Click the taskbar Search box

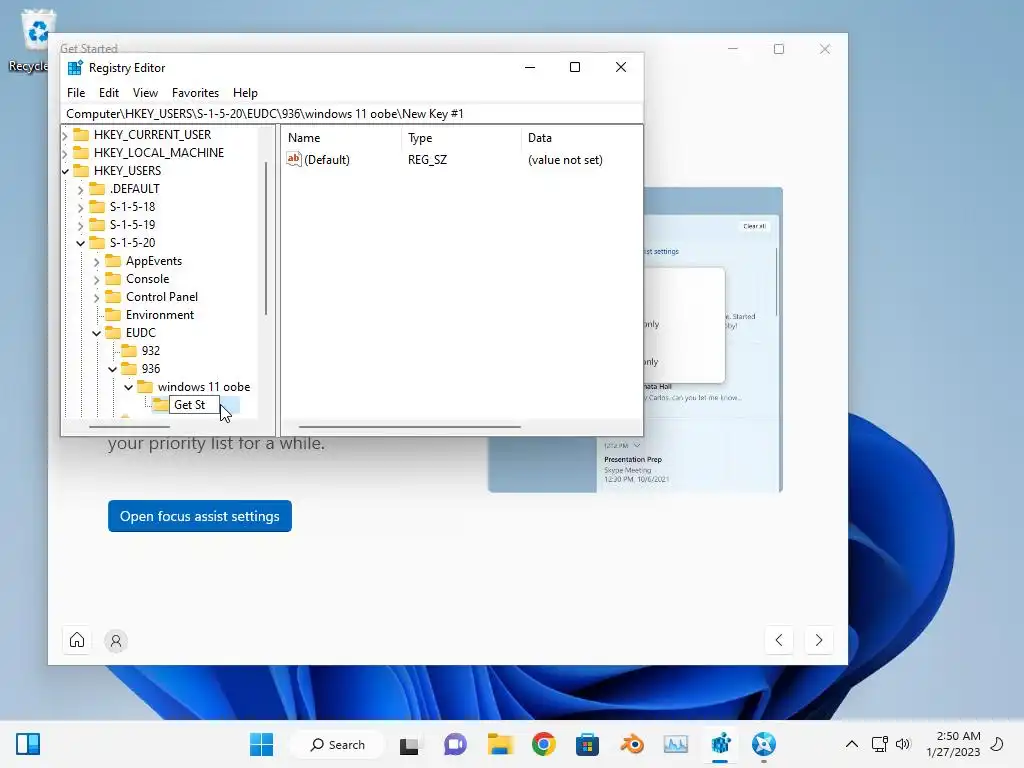pyautogui.click(x=337, y=744)
